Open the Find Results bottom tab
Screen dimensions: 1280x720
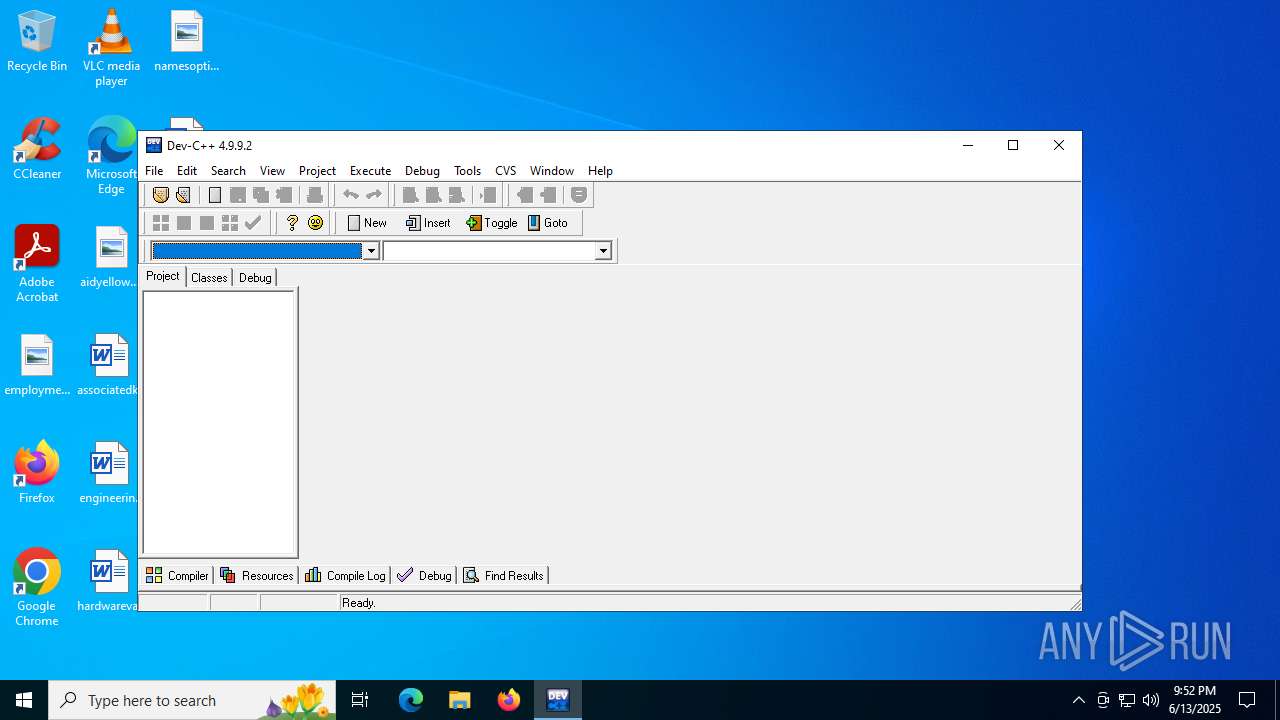pyautogui.click(x=503, y=575)
